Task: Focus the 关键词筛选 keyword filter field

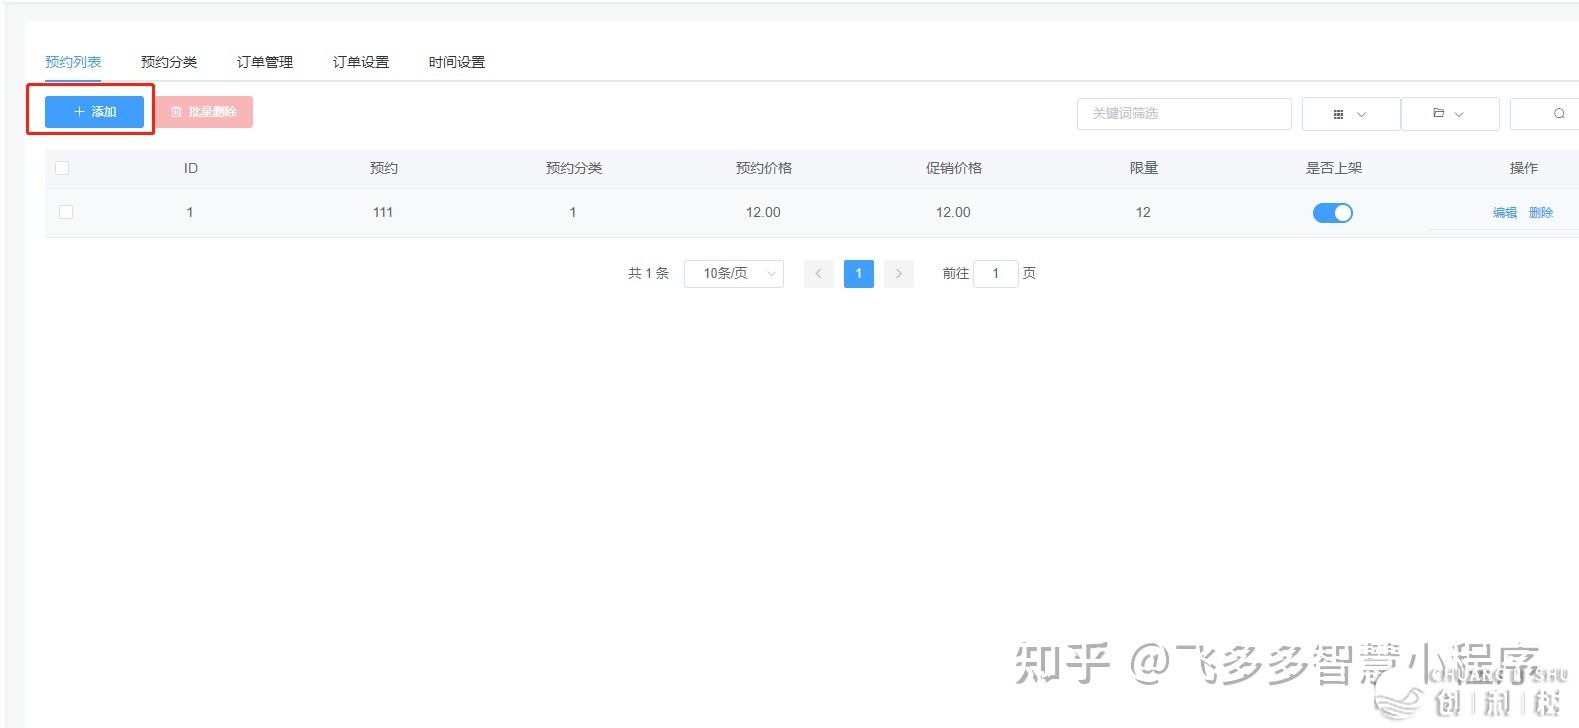Action: click(1183, 114)
